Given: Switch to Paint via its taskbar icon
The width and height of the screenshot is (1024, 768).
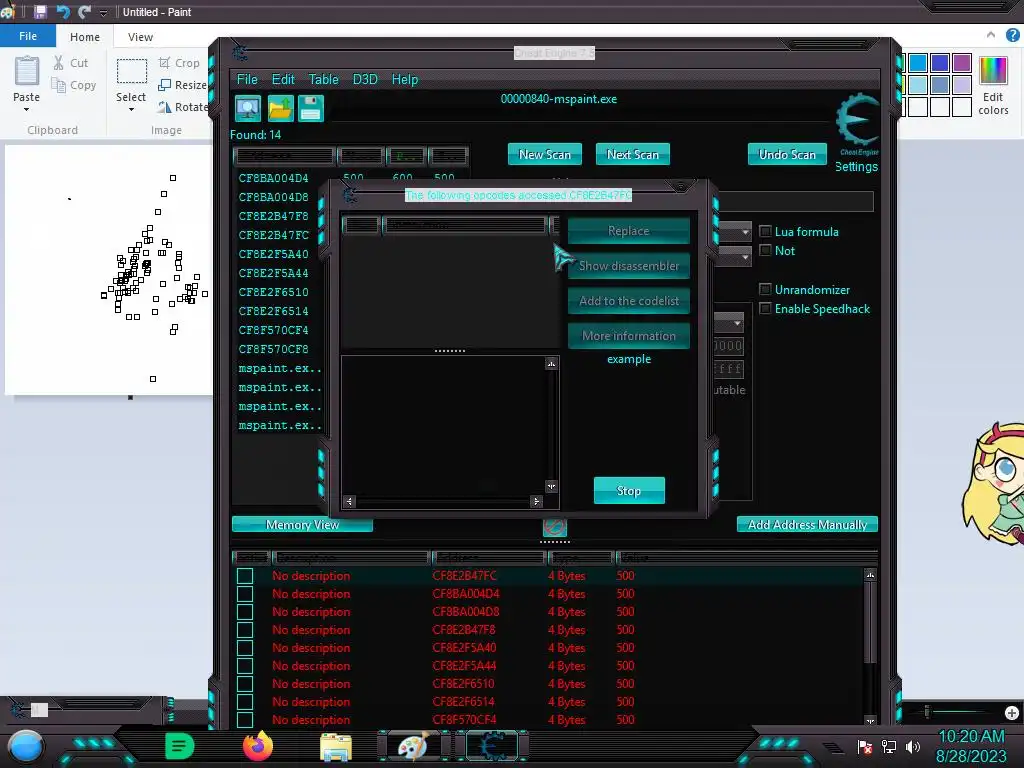Looking at the screenshot, I should [x=413, y=746].
